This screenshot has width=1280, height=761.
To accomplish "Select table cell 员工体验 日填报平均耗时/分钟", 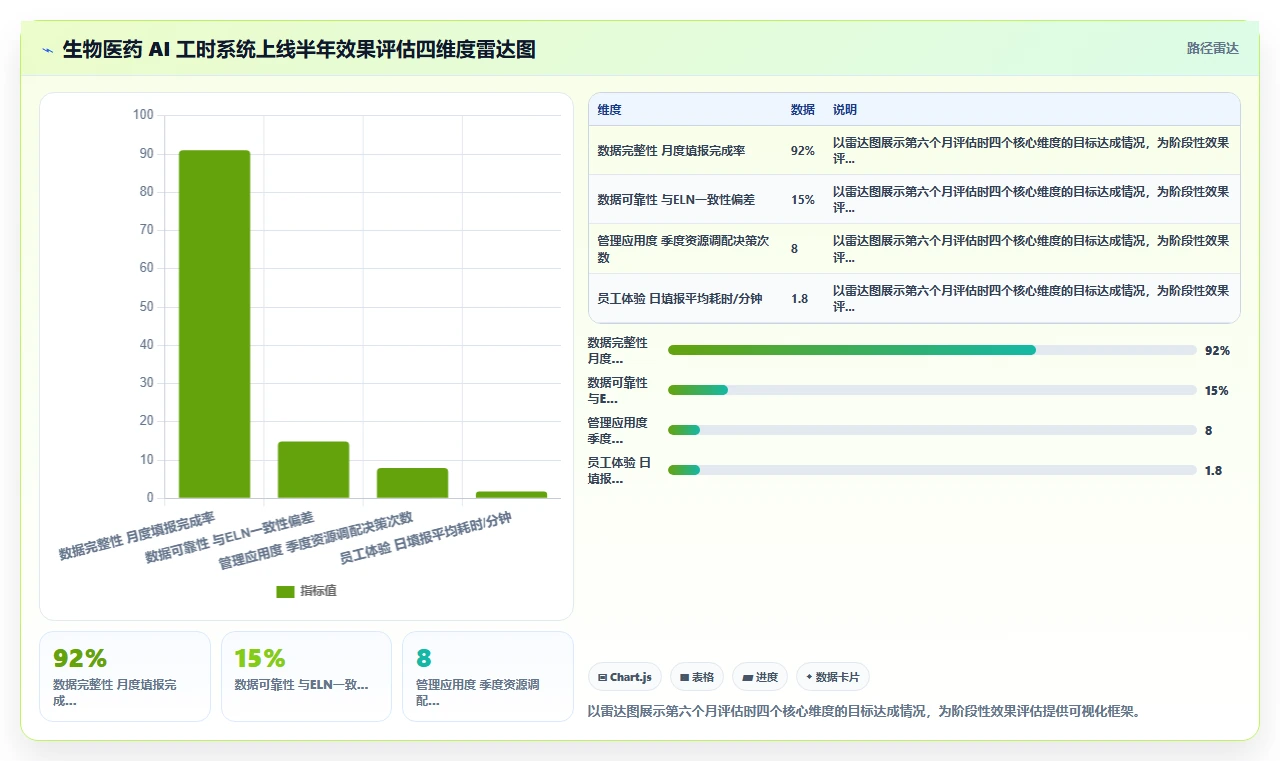I will point(685,299).
